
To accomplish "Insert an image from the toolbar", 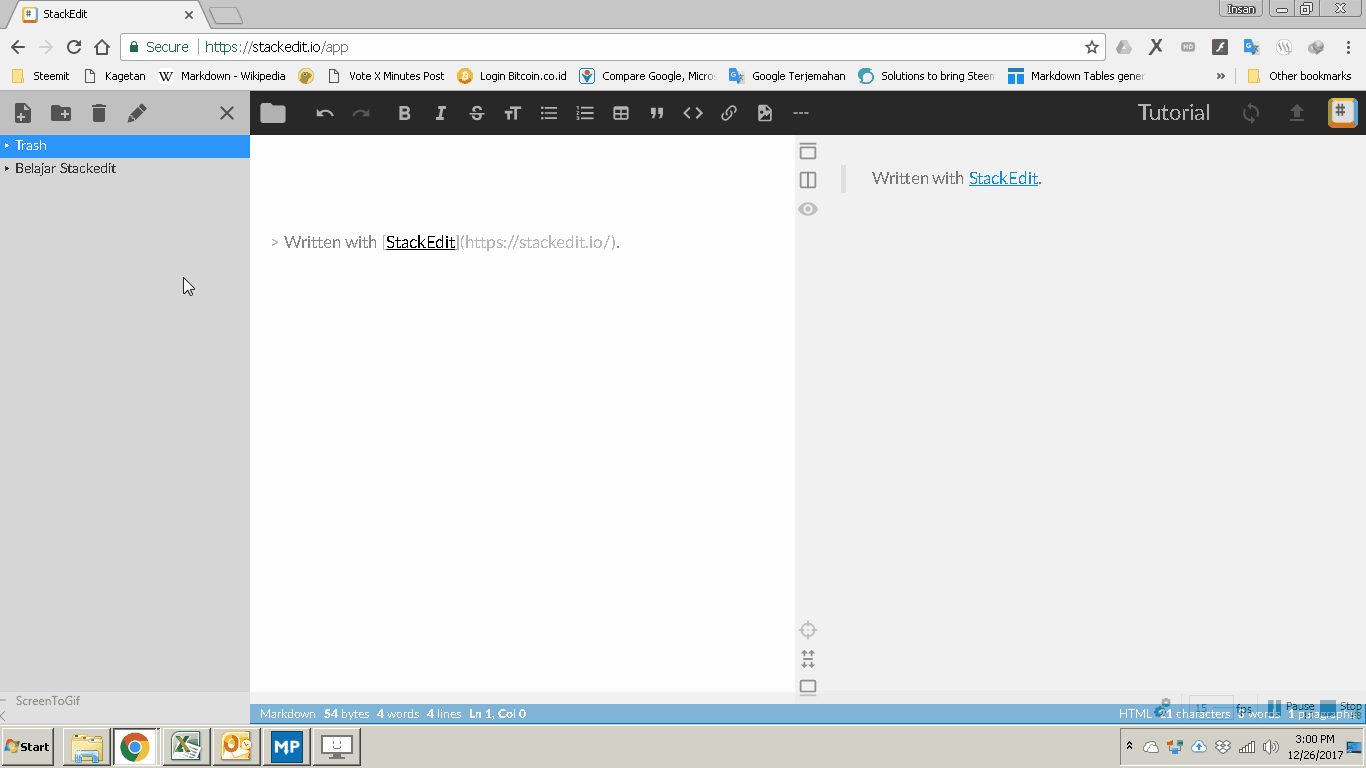I will pos(765,113).
